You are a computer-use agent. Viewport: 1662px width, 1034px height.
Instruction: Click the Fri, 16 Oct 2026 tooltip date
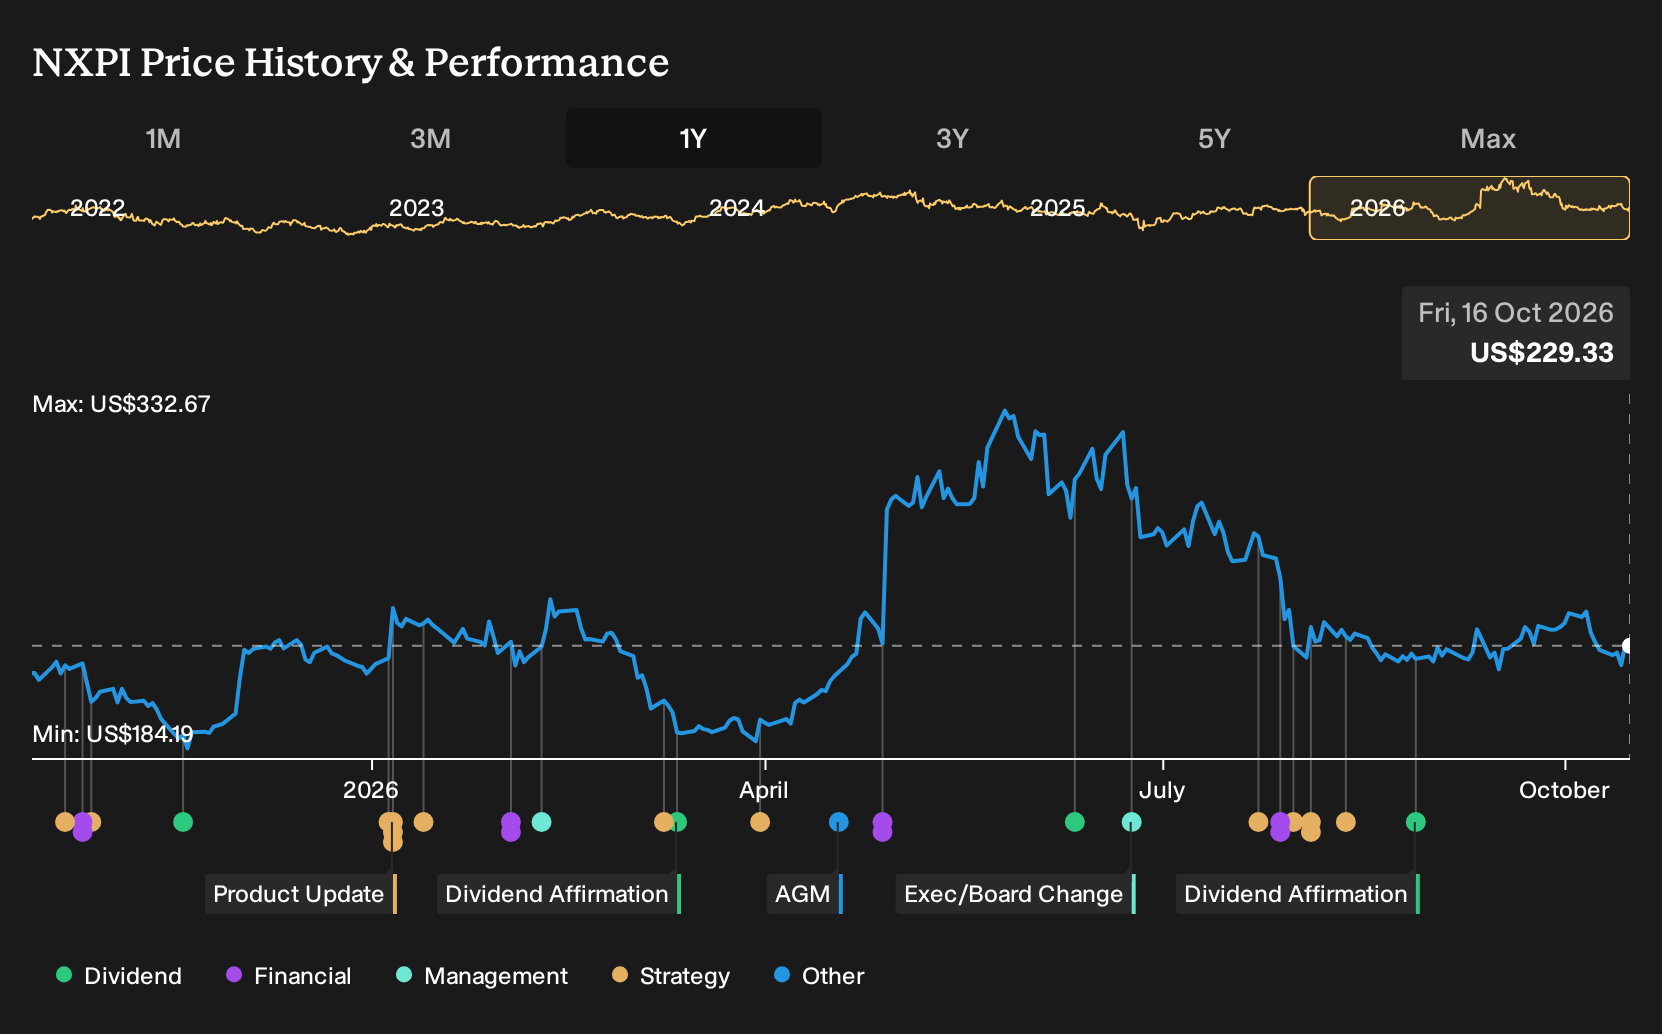[1516, 313]
